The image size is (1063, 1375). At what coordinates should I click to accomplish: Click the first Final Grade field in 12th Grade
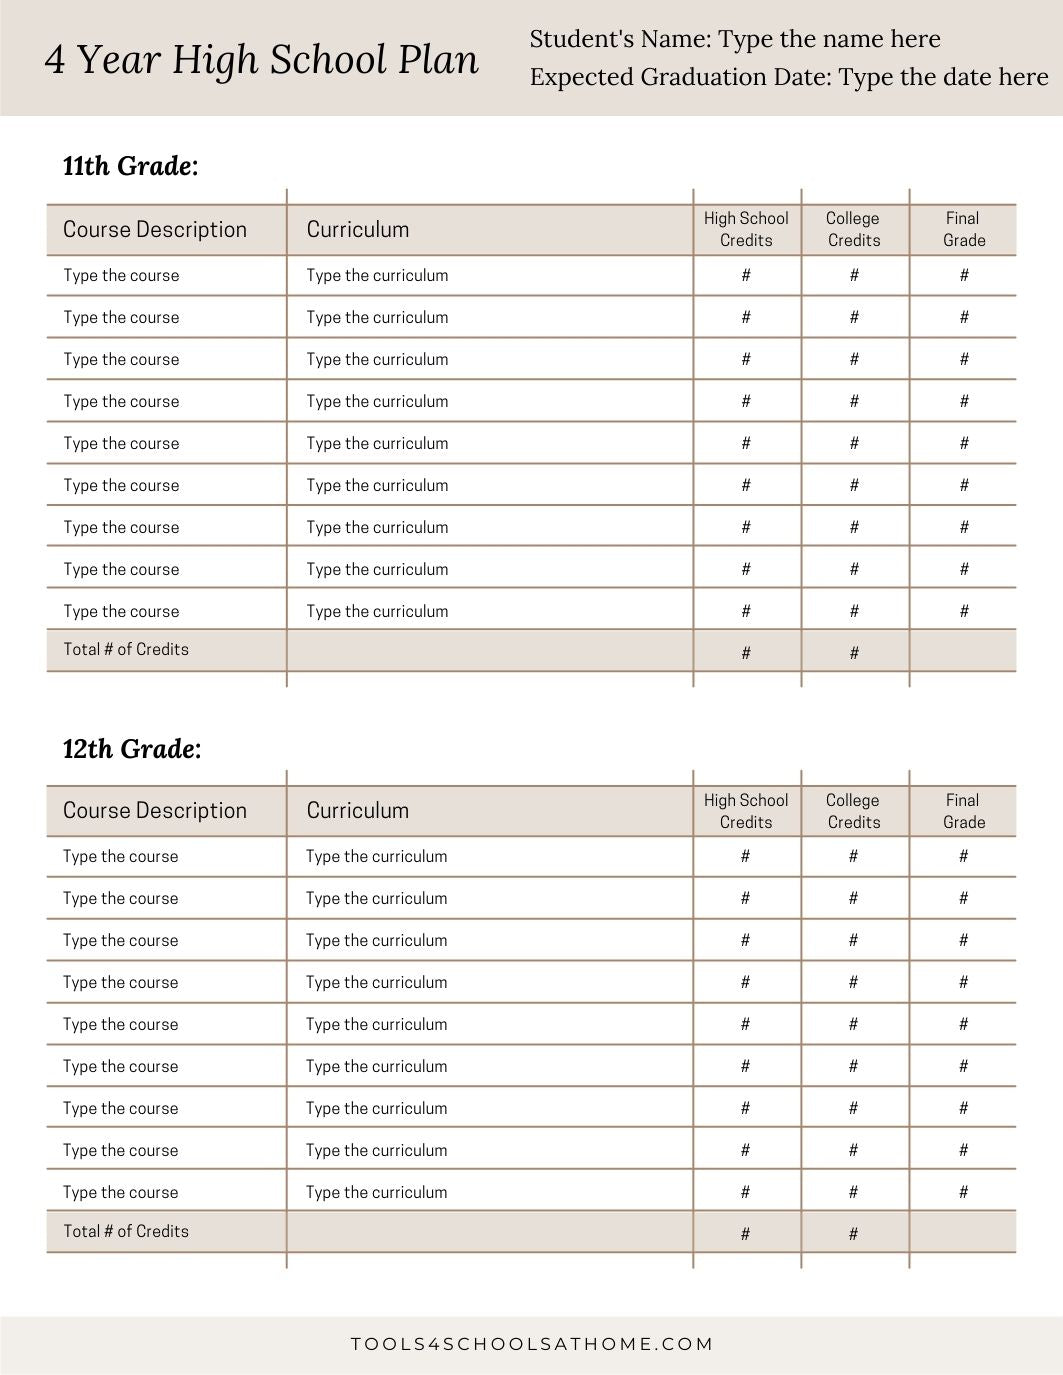963,857
